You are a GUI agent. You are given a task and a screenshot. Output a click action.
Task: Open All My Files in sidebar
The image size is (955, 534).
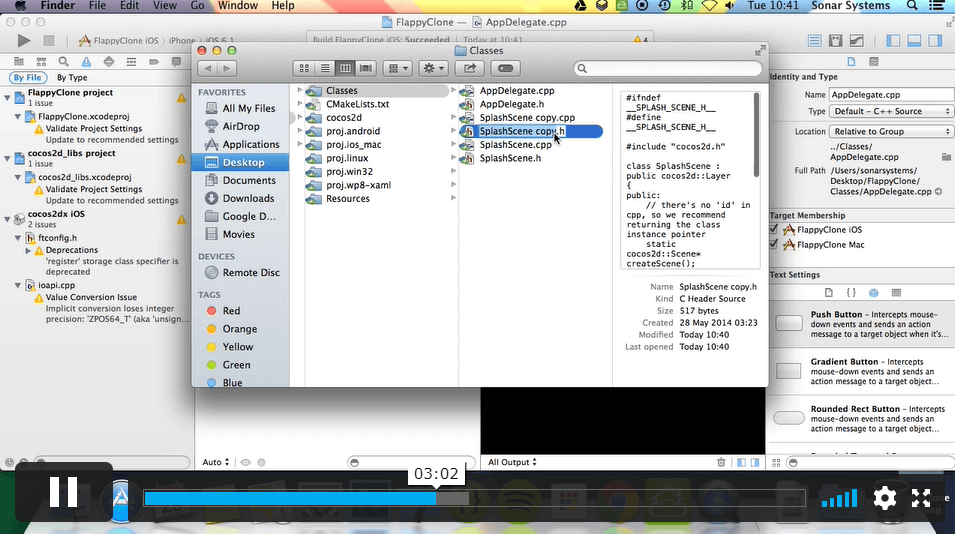[248, 108]
